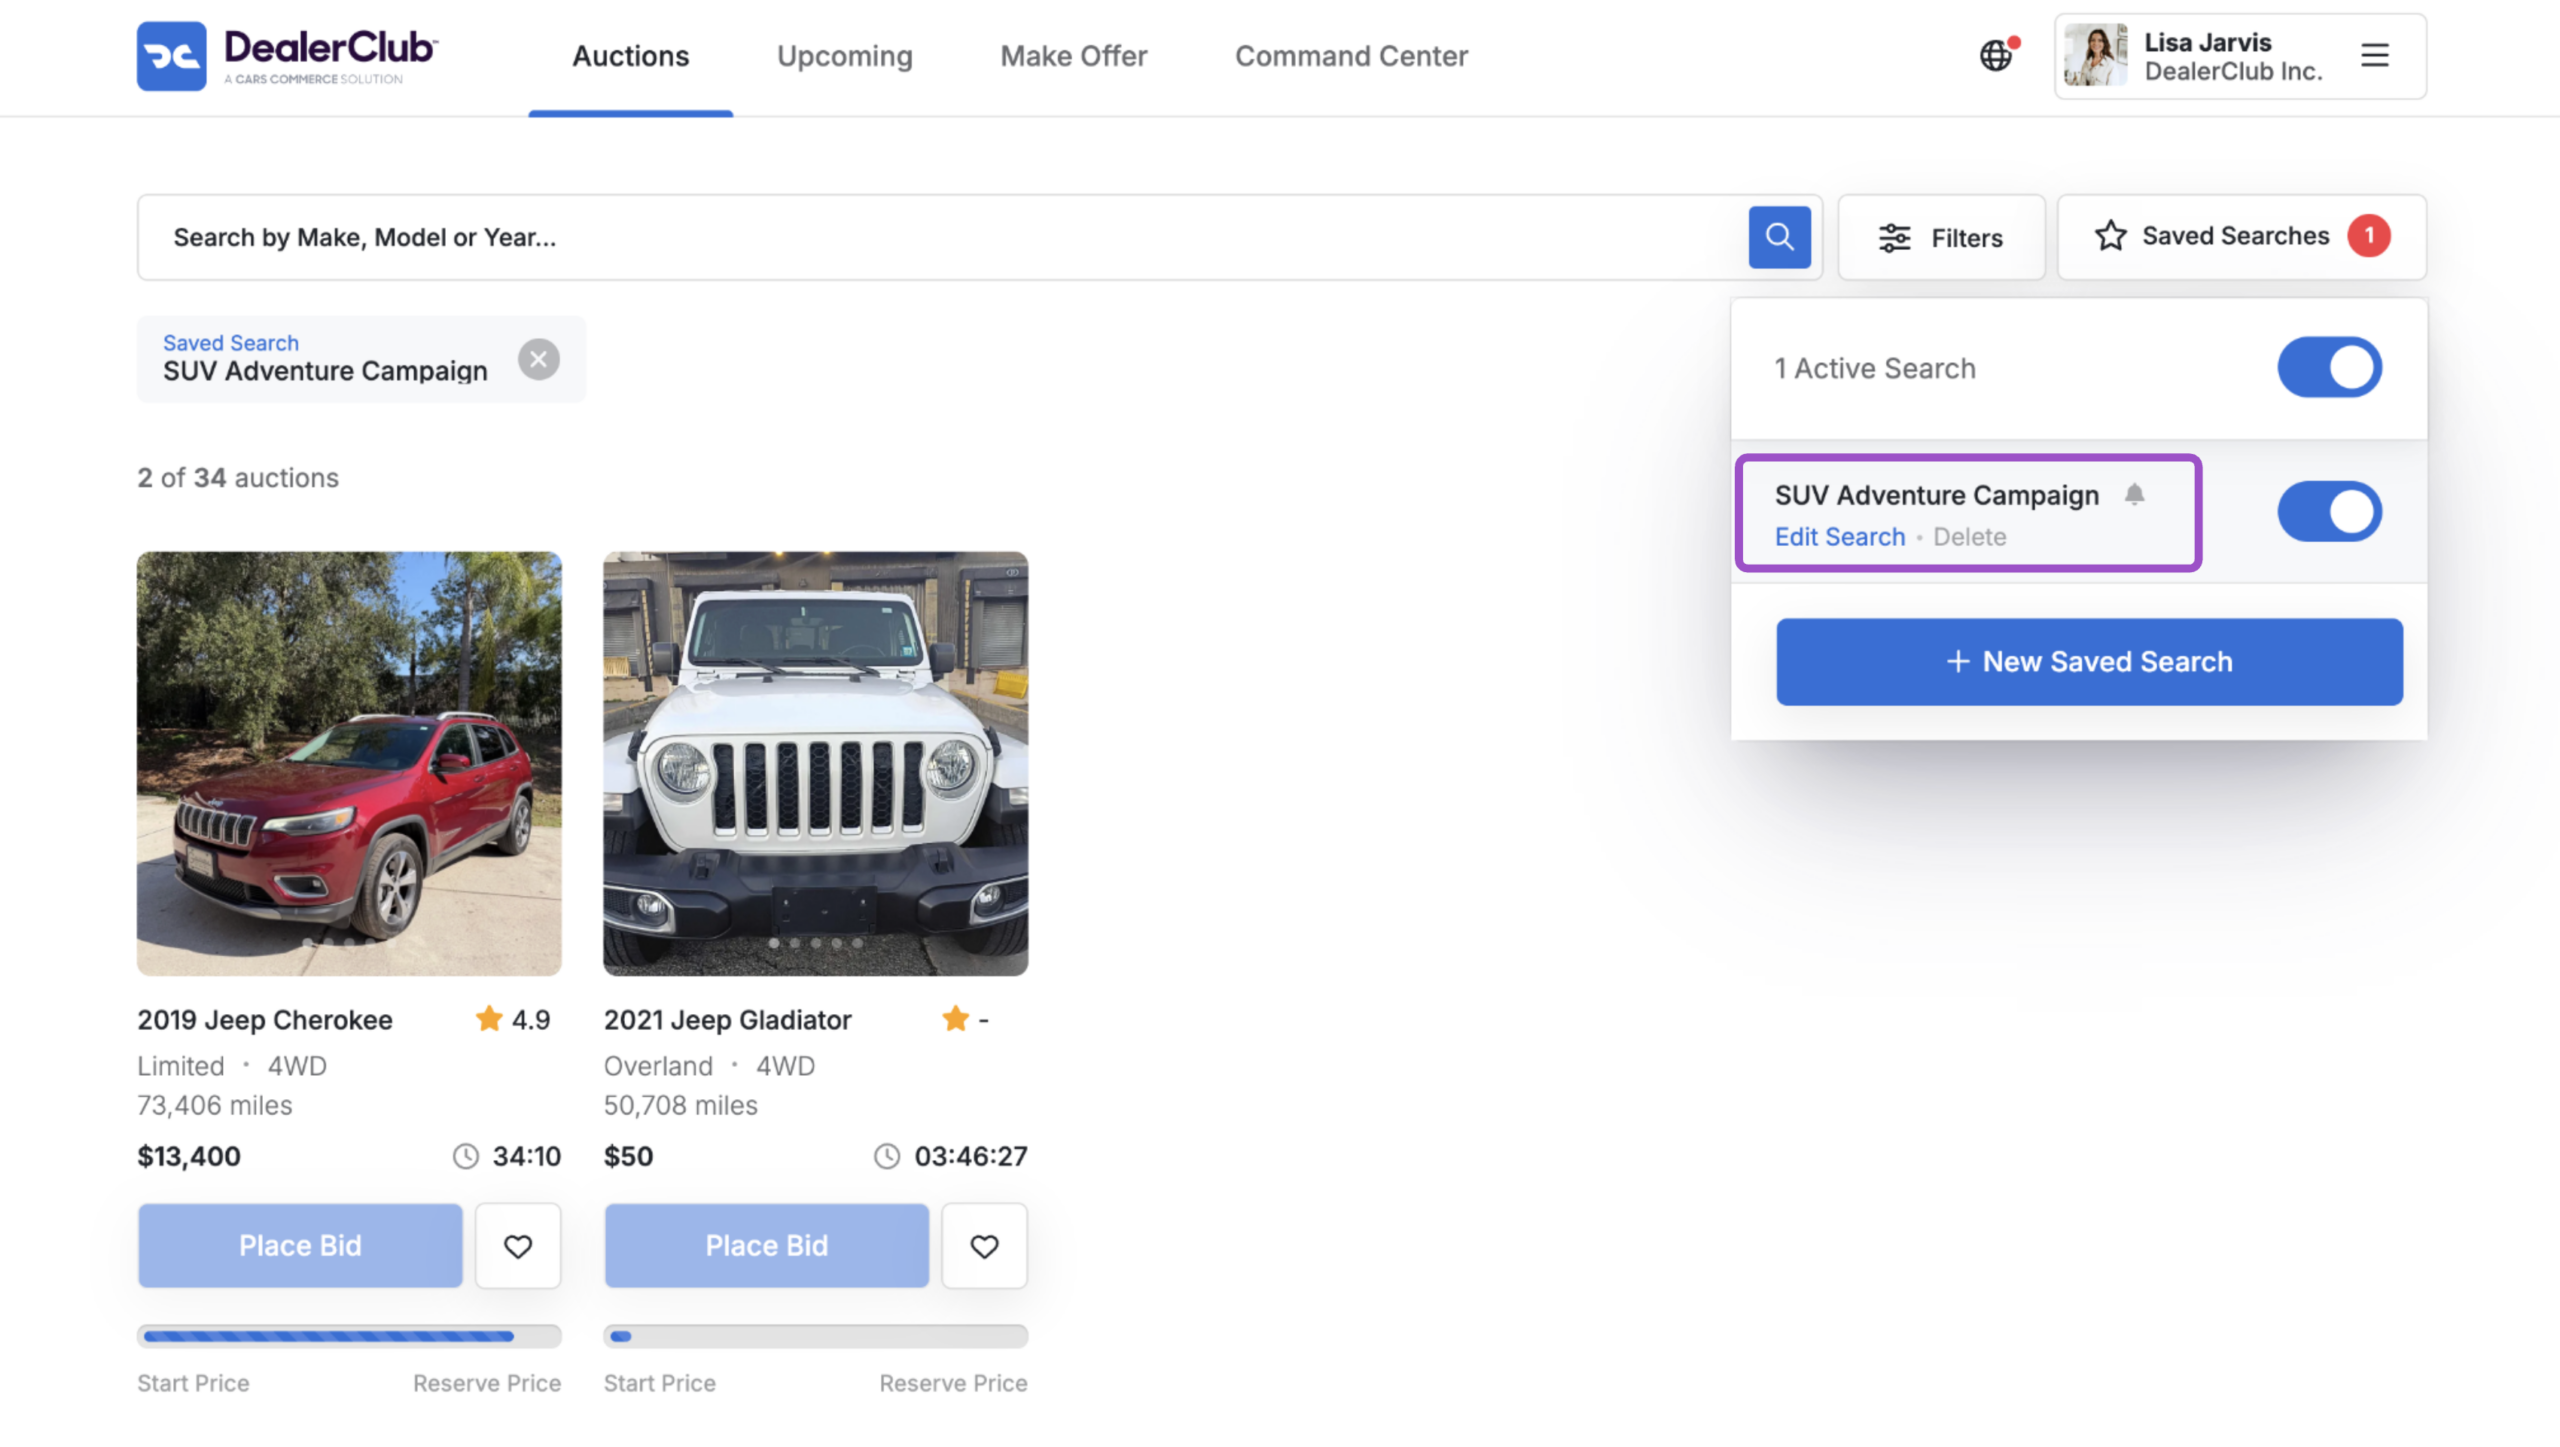This screenshot has height=1447, width=2560.
Task: Click the 2019 Jeep Cherokee title
Action: point(265,1020)
